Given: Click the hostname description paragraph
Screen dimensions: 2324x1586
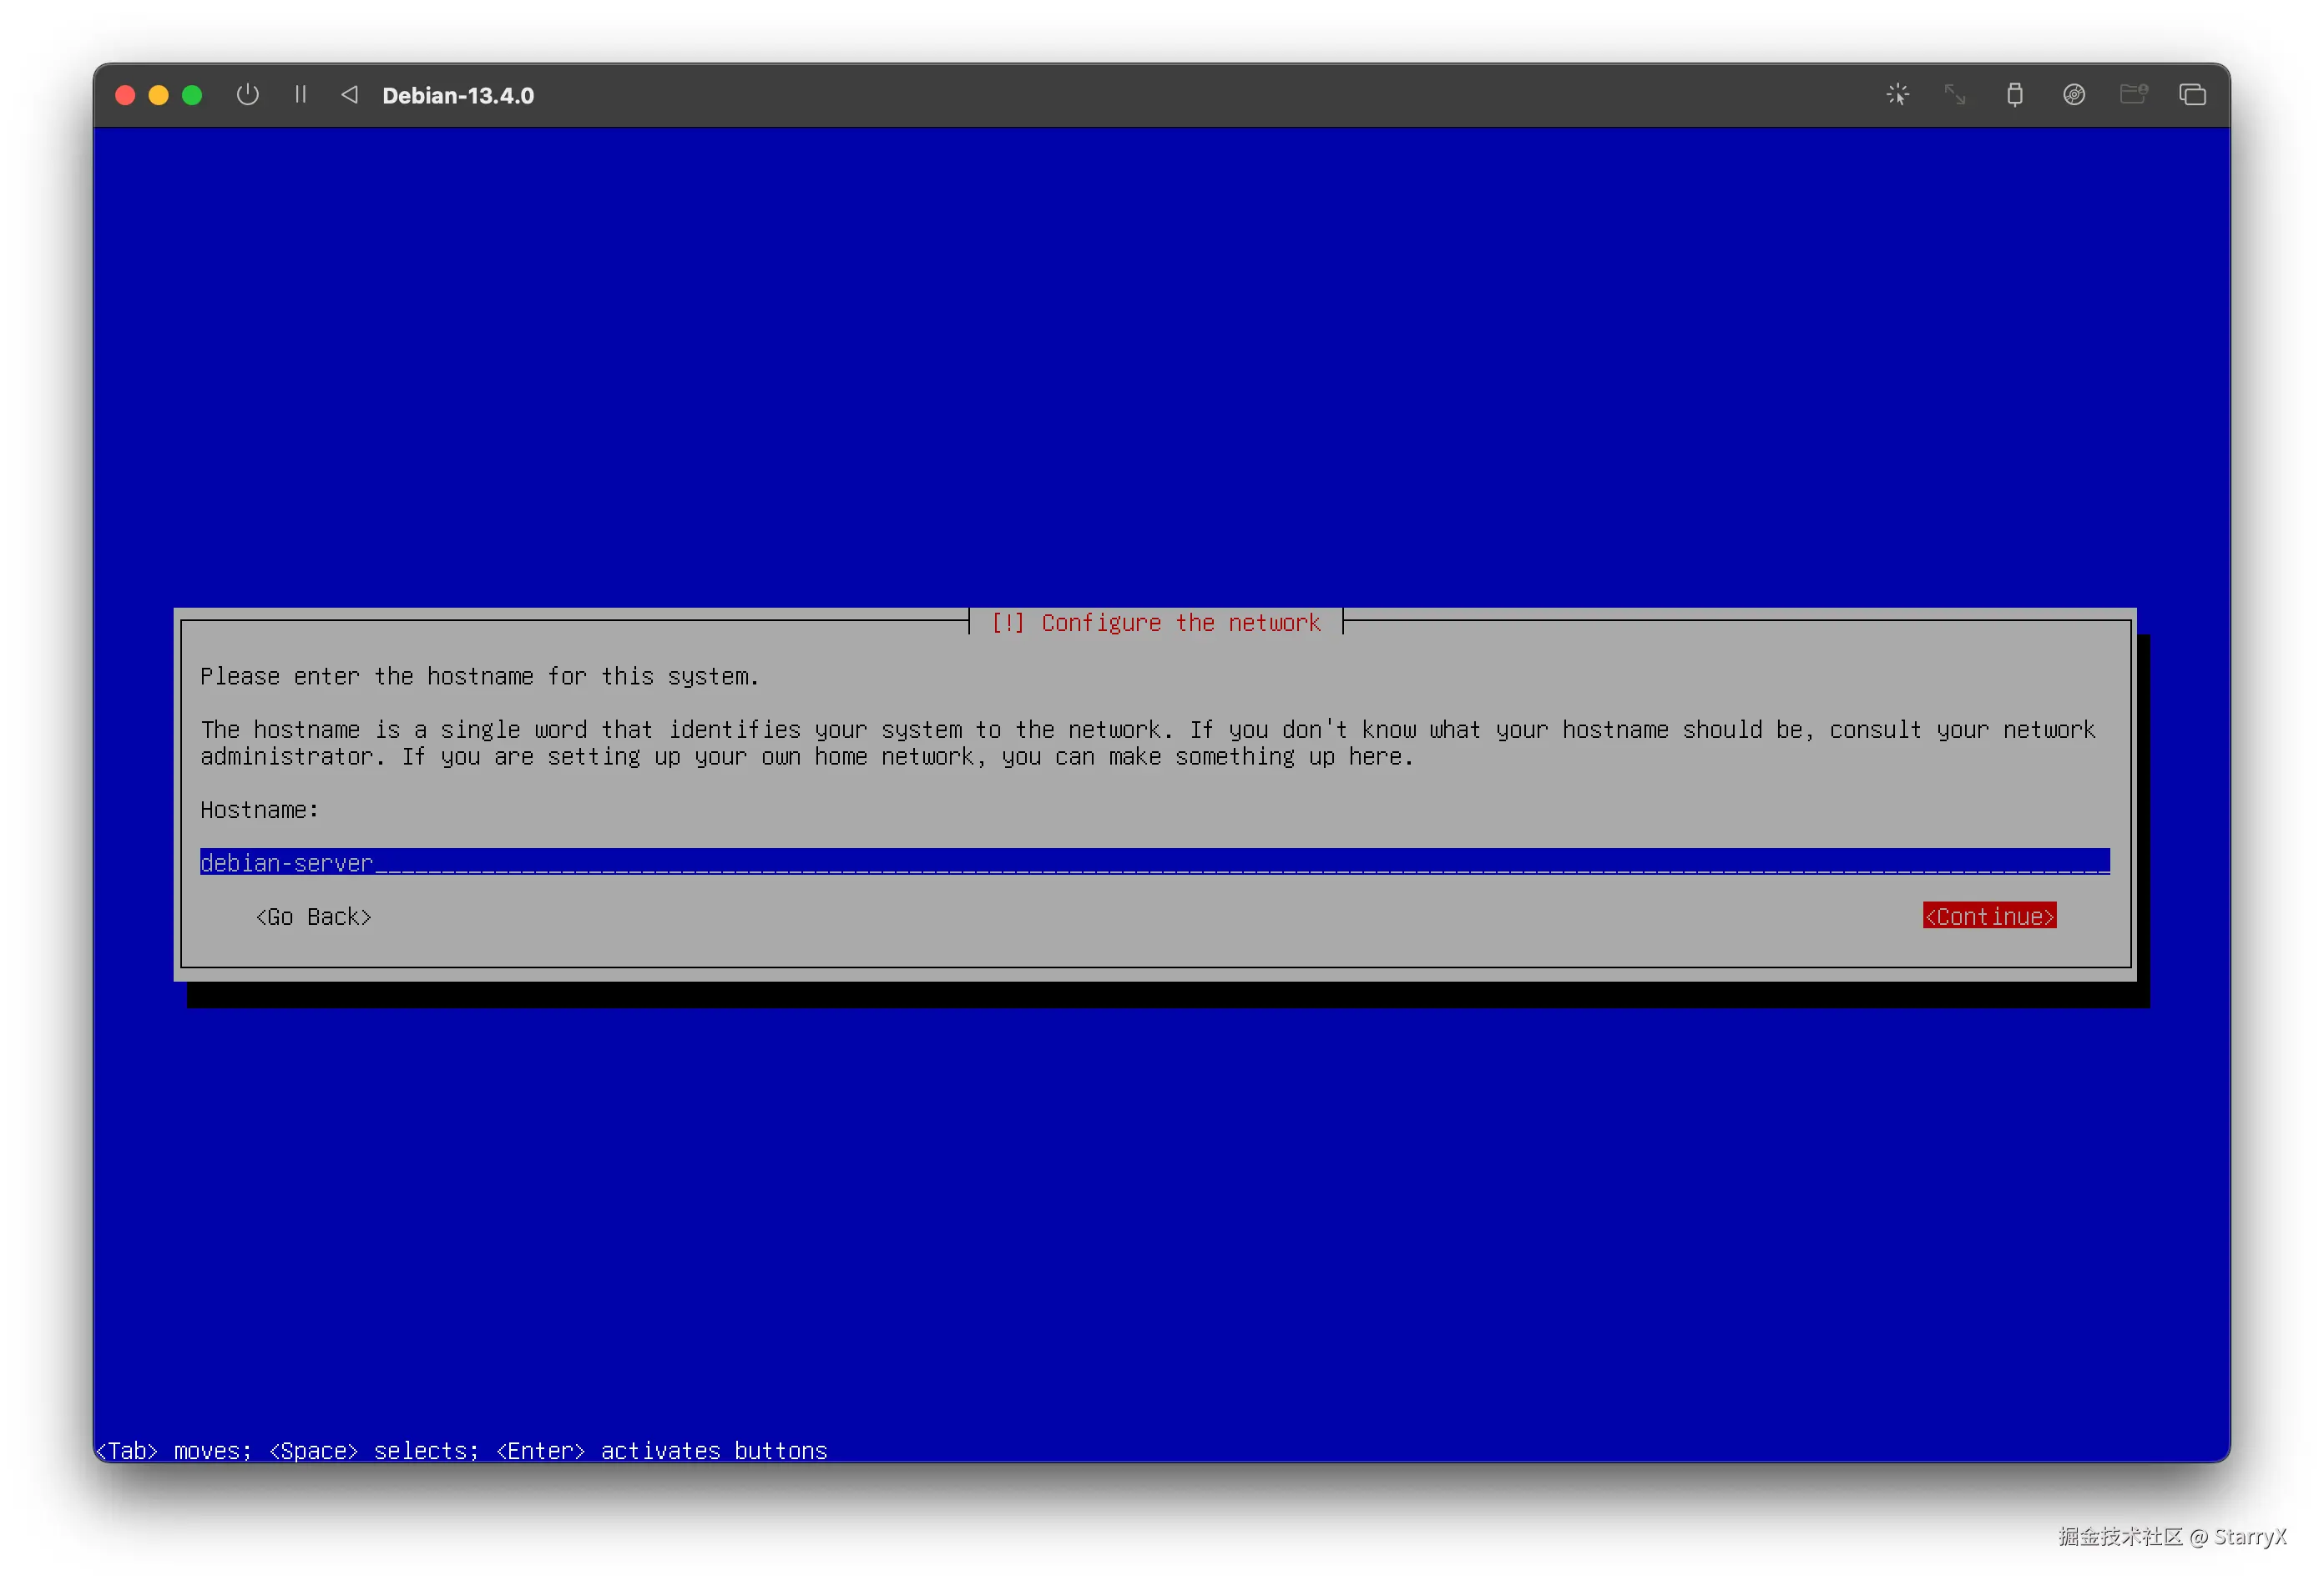Looking at the screenshot, I should (1146, 743).
